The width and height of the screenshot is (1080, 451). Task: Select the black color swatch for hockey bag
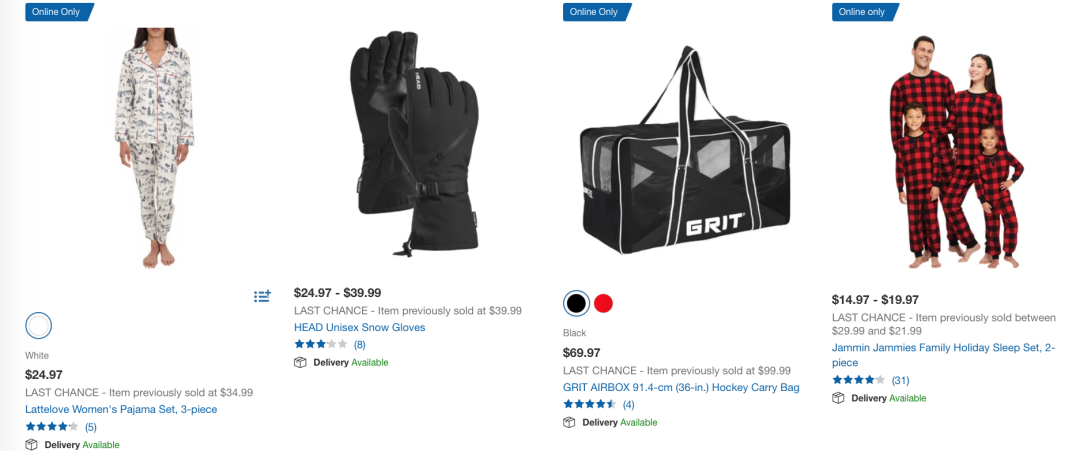click(x=577, y=303)
